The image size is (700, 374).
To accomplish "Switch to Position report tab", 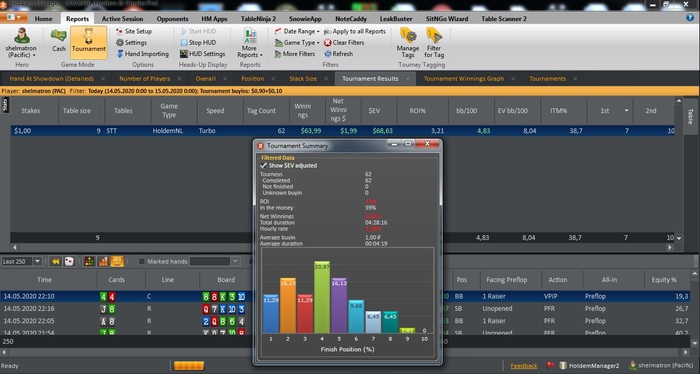I will (x=252, y=79).
